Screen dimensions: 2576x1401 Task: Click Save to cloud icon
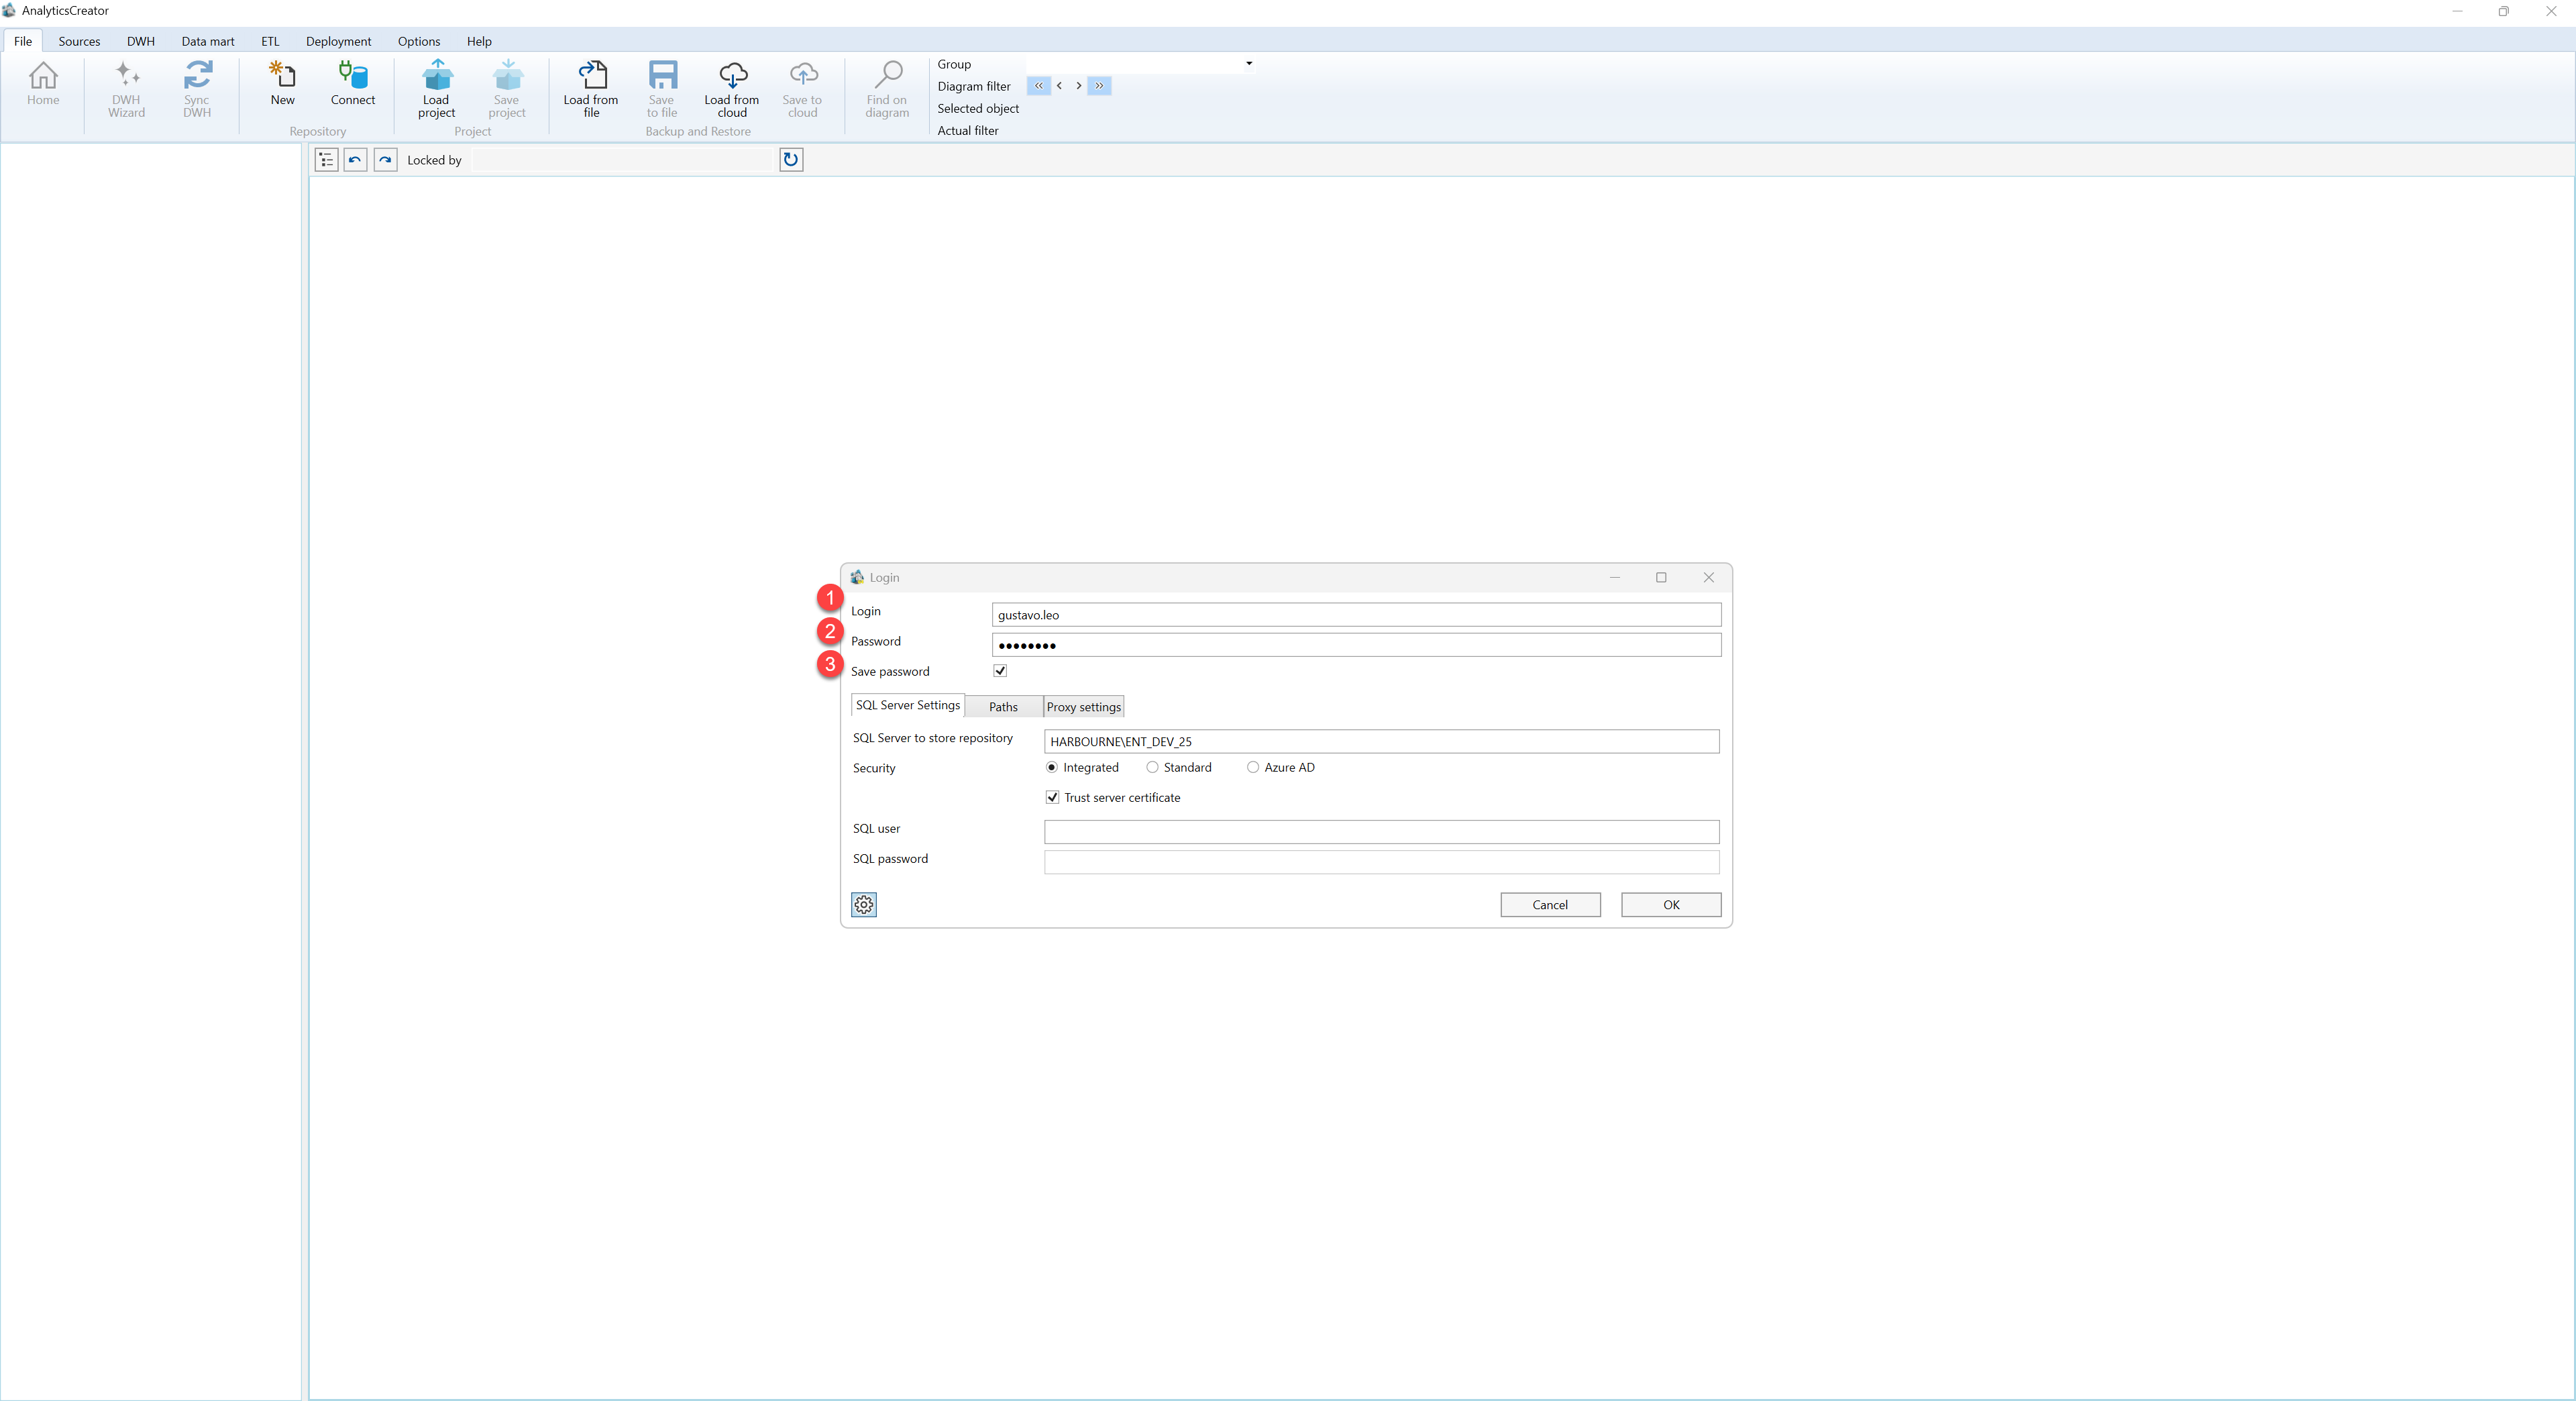point(802,89)
